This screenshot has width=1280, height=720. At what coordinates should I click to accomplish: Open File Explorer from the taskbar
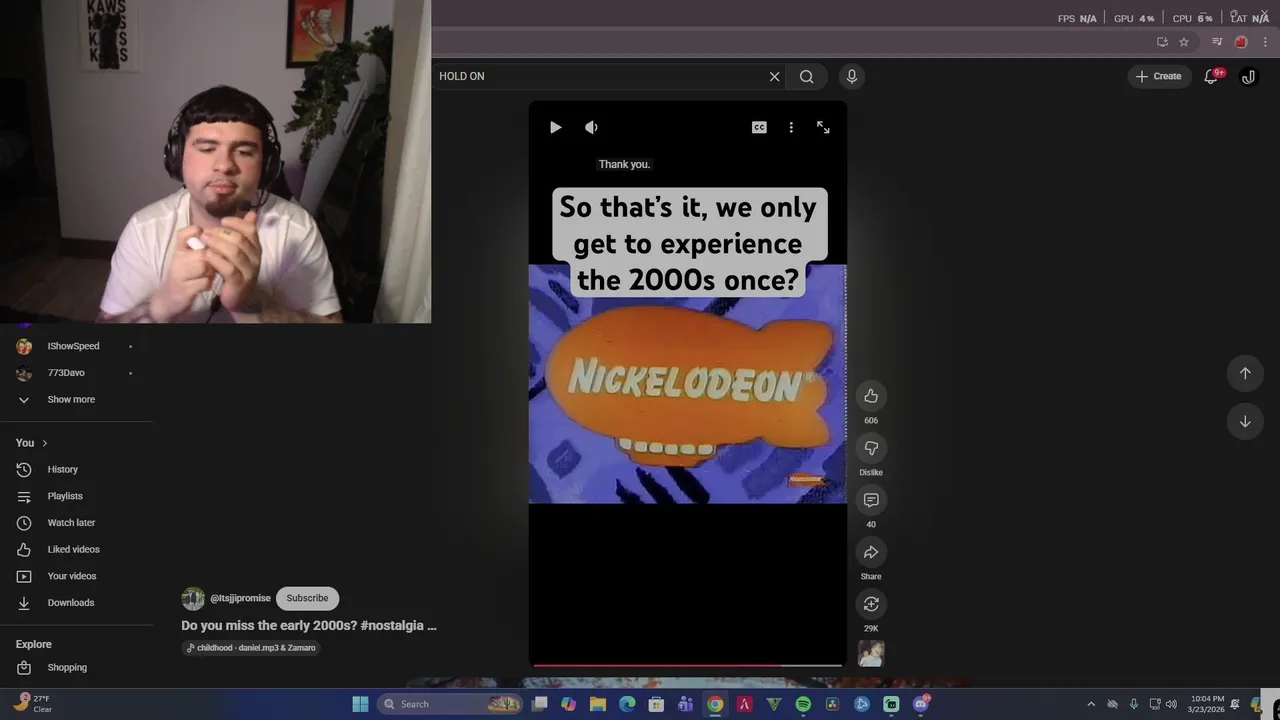point(598,704)
